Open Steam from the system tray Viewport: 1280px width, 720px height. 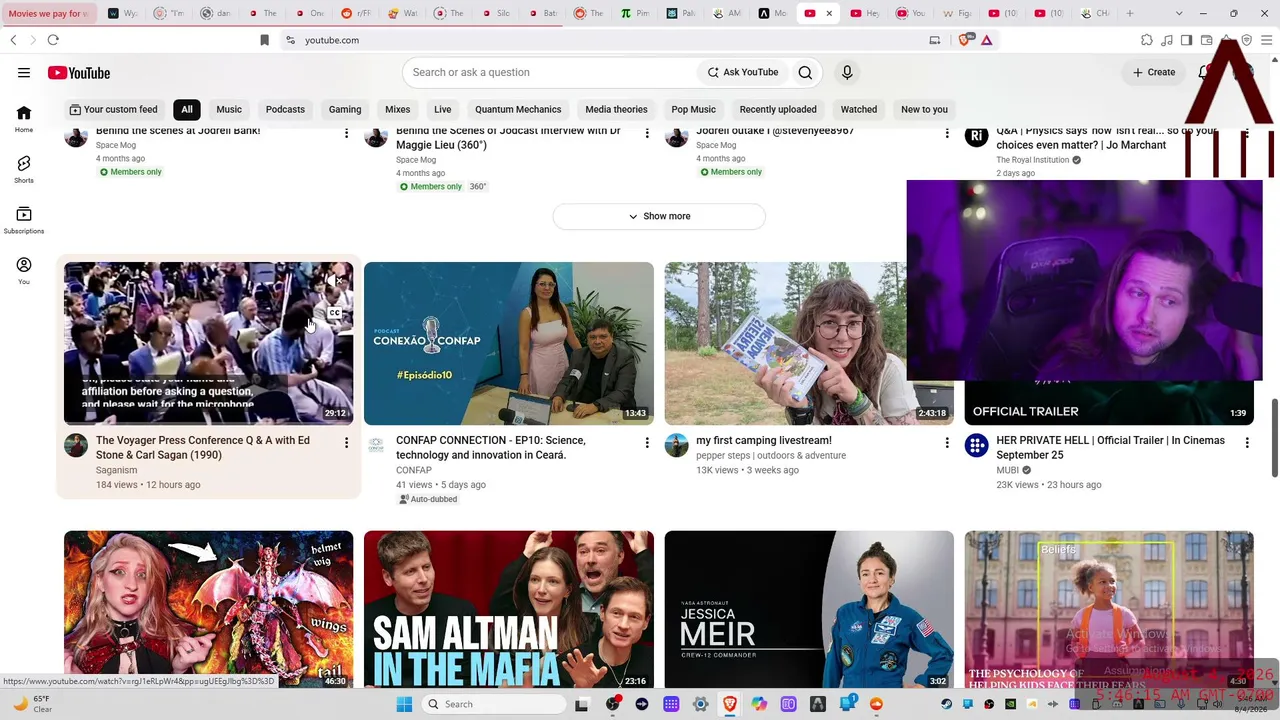click(946, 704)
